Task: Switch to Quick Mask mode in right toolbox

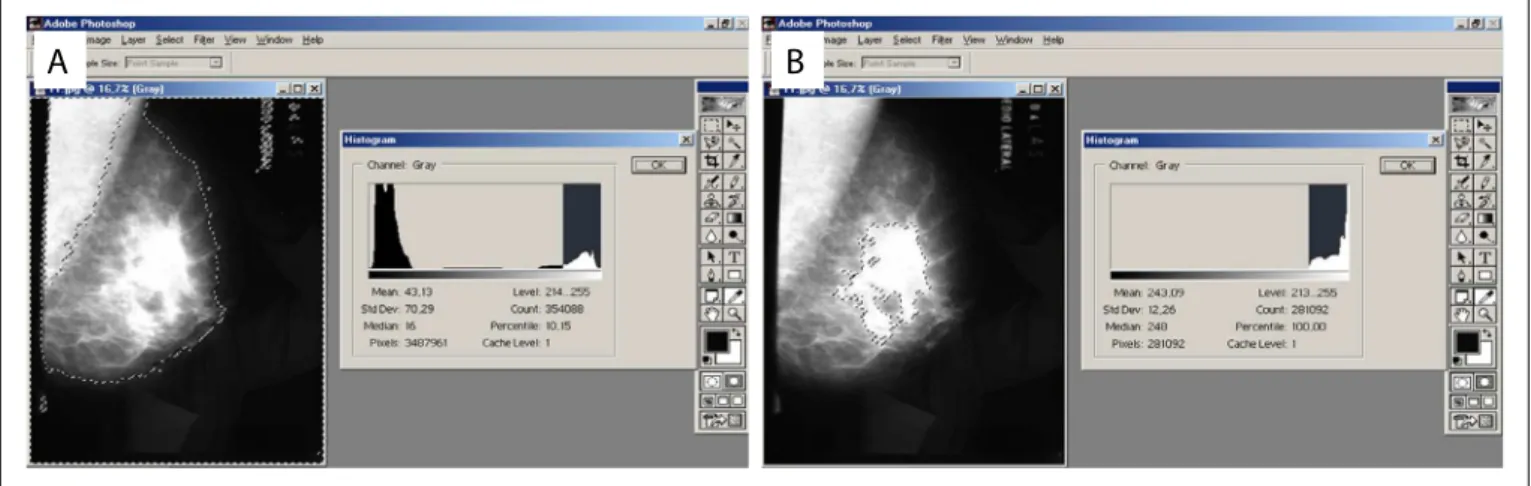Action: point(1486,382)
